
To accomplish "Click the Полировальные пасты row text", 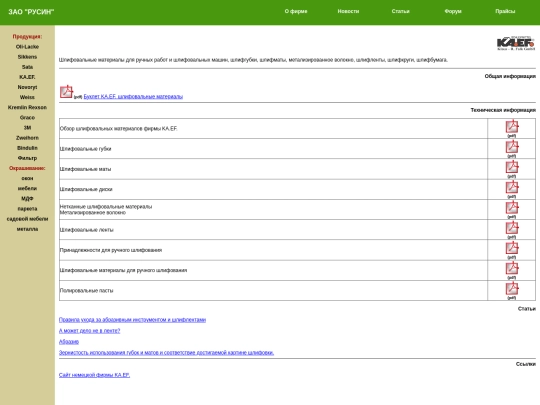I will point(86,291).
